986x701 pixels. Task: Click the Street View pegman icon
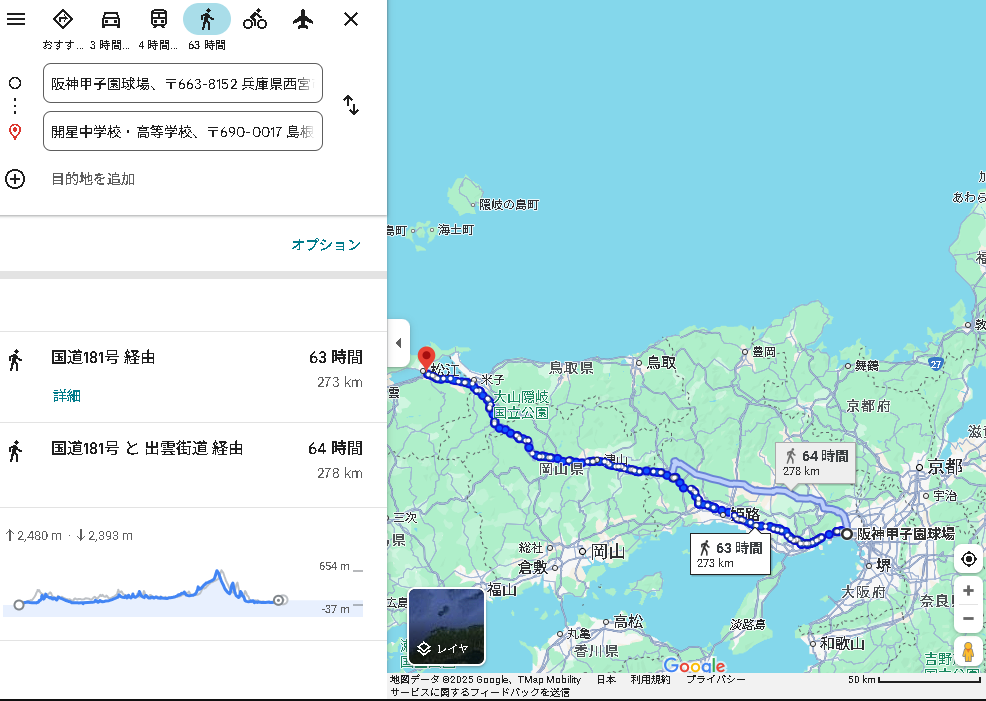pos(968,651)
